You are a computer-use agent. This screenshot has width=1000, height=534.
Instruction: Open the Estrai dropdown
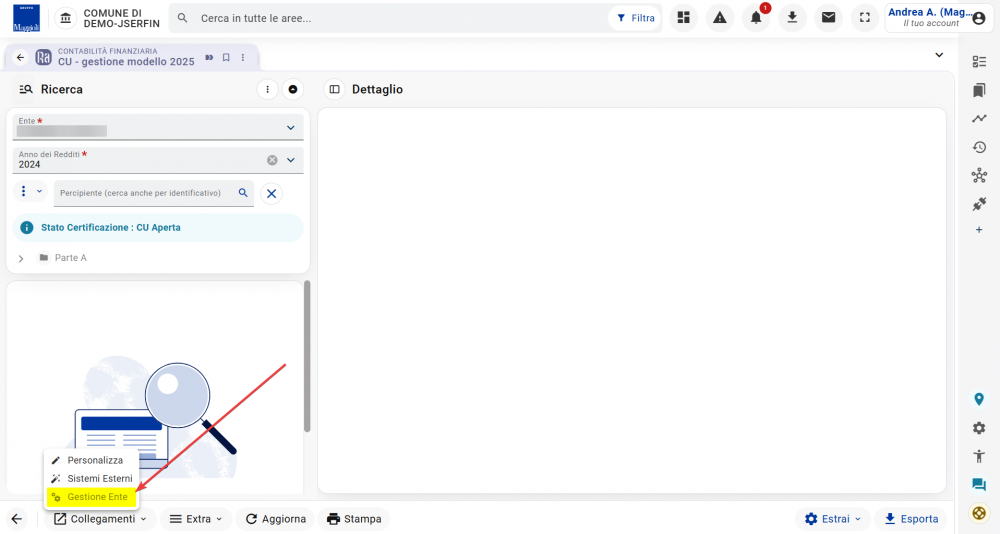click(x=833, y=519)
